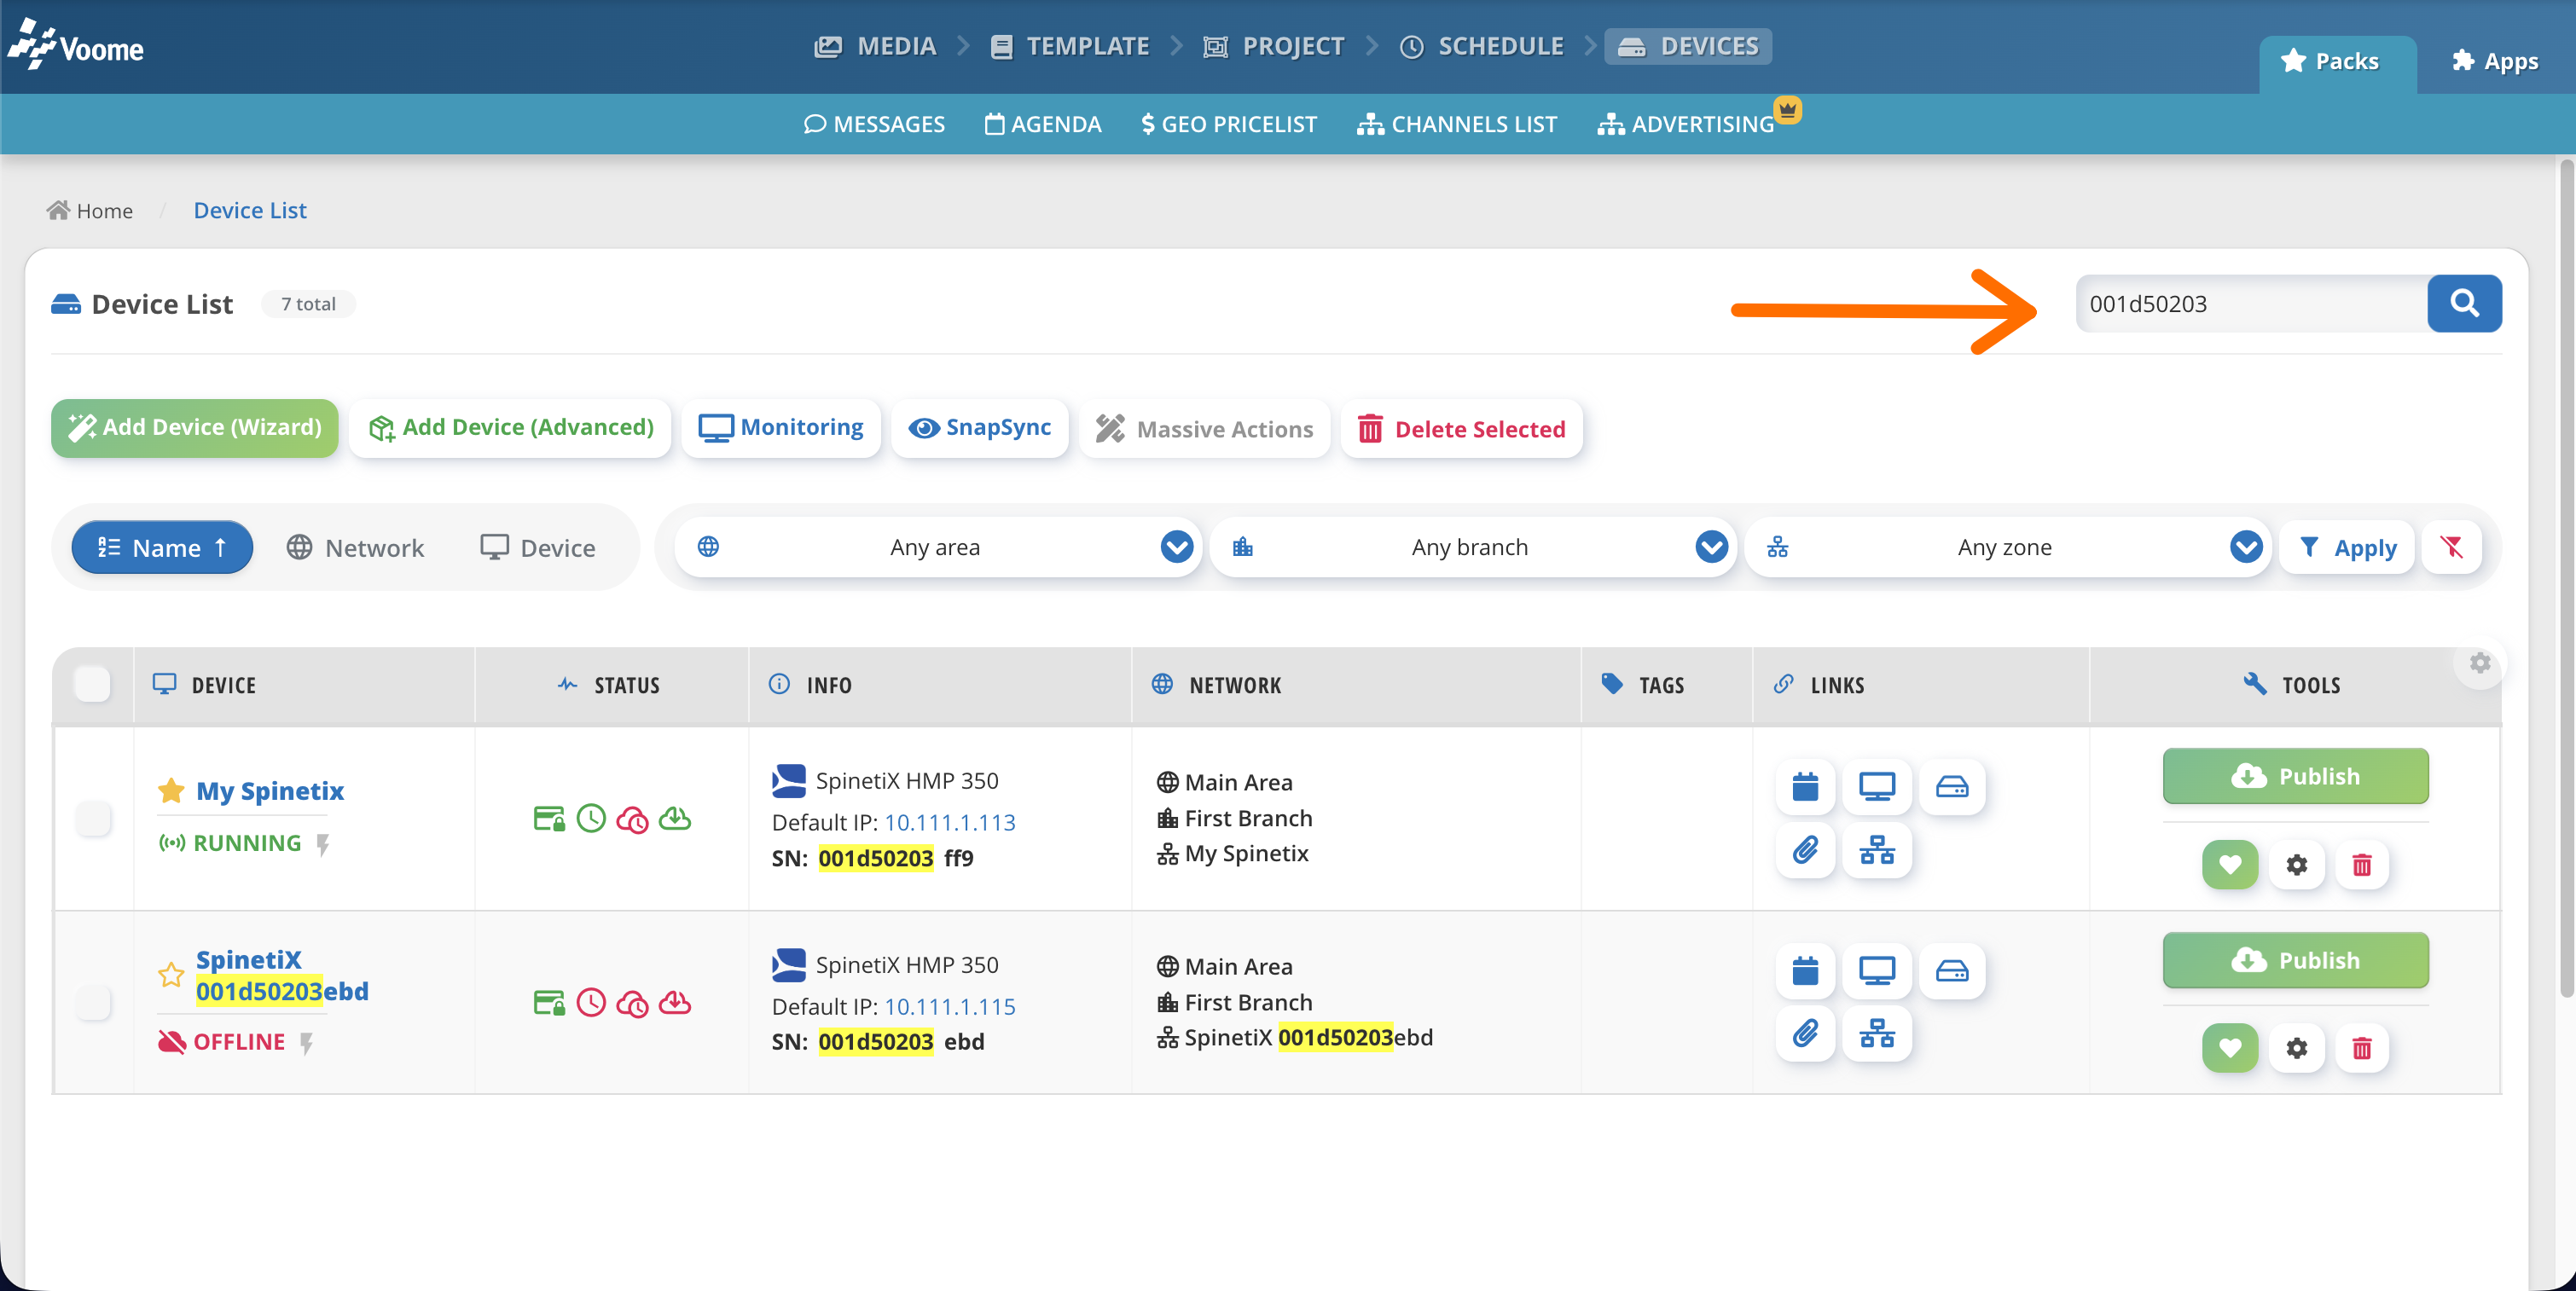Launch SnapSync
Screen dimensions: 2576x1291
tap(980, 428)
